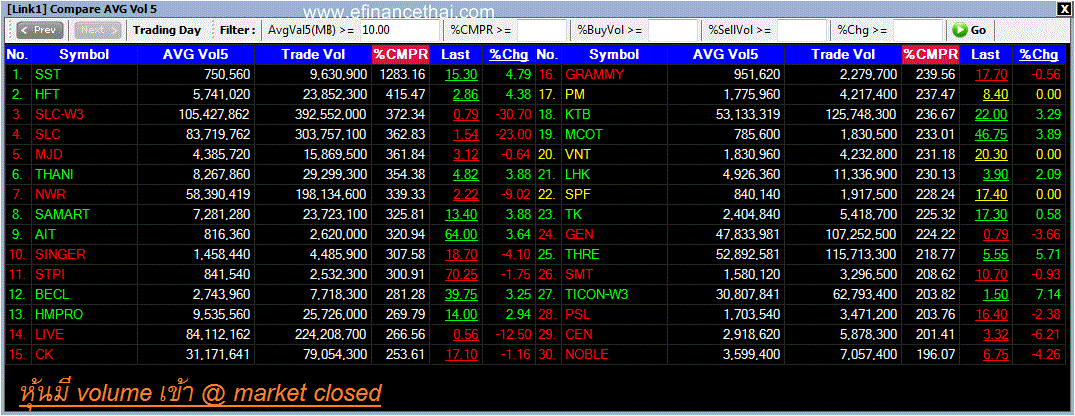Viewport: 1075px width, 416px height.
Task: Click the AIT symbol
Action: pyautogui.click(x=46, y=234)
